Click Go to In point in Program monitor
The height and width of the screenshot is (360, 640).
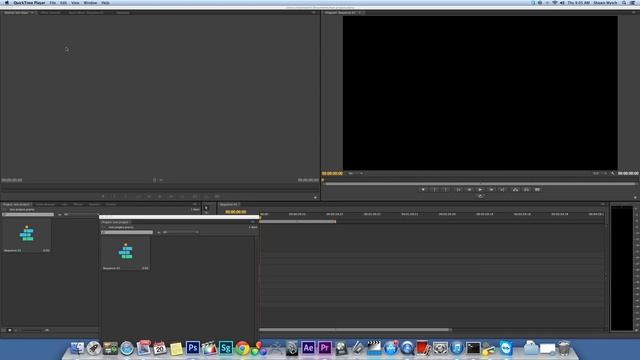[458, 189]
